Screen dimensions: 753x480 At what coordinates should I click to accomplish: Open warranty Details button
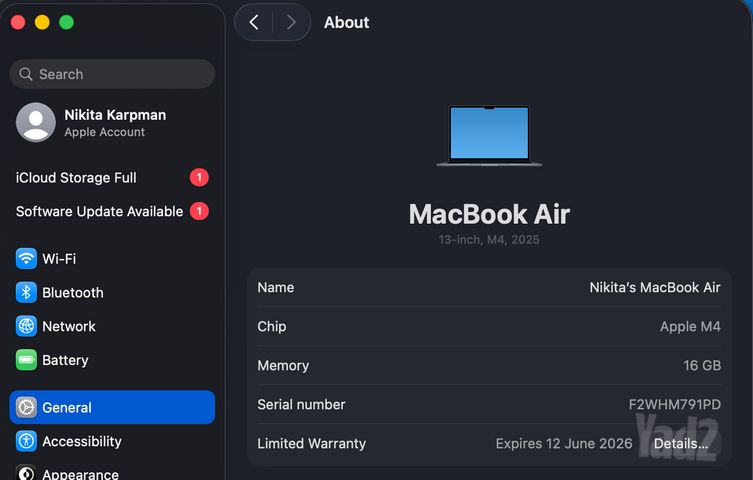(x=680, y=444)
